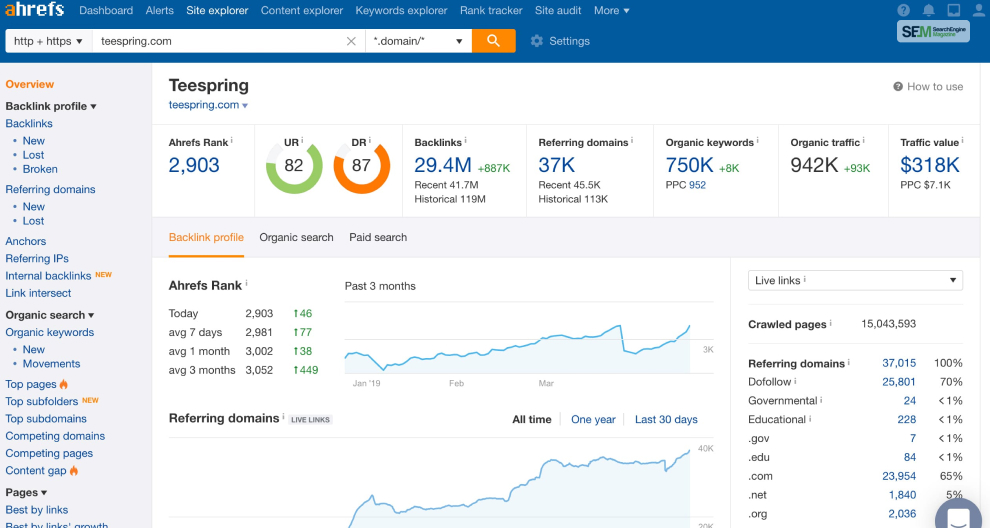This screenshot has width=990, height=528.
Task: Open Best by links page
Action: pos(37,510)
